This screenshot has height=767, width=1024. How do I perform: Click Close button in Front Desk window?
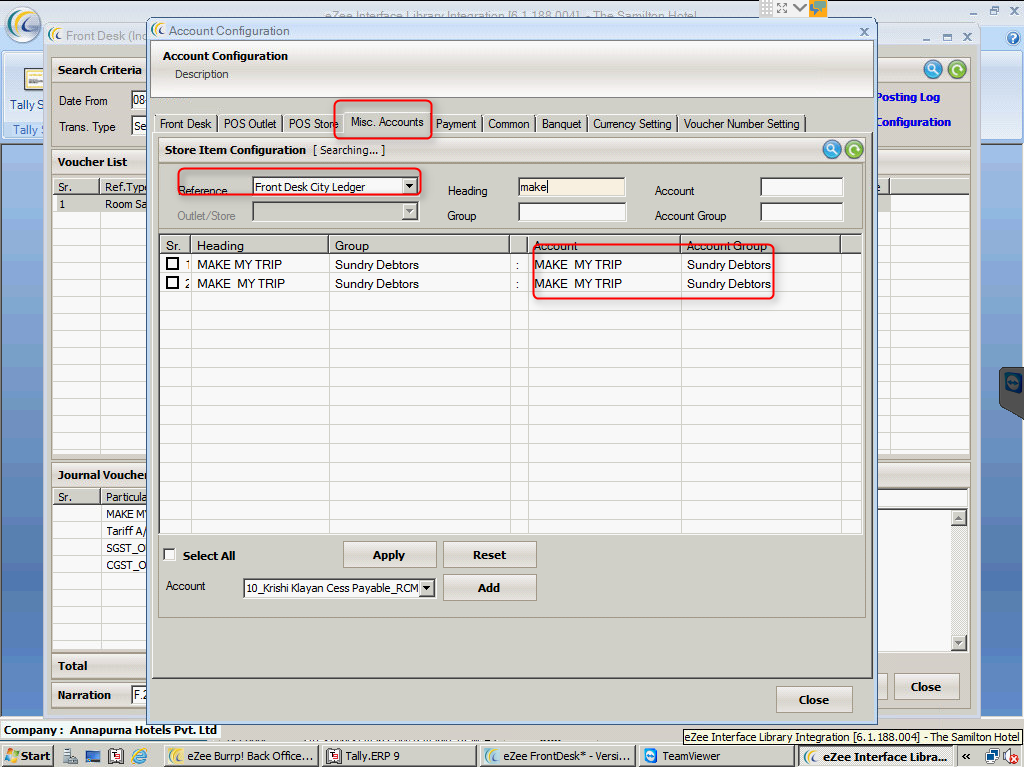point(926,687)
